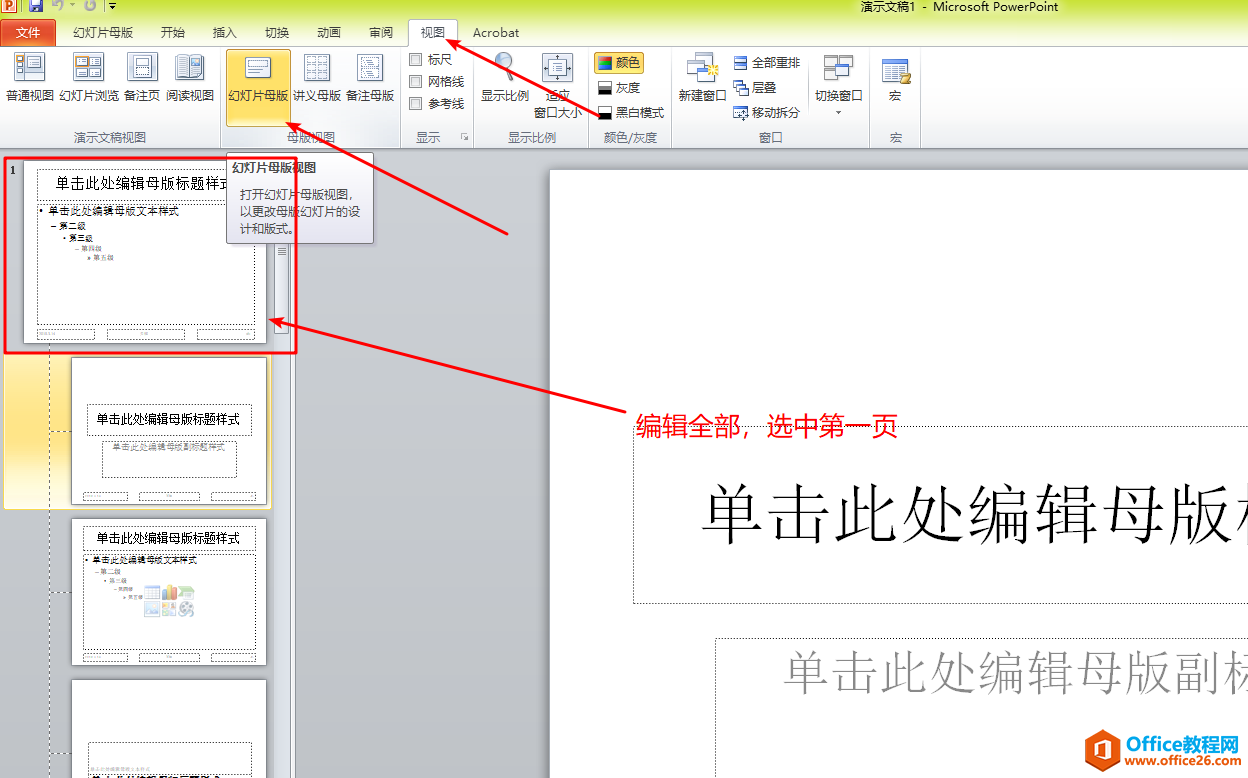Open the 显示比例 zoom dialog
1248x778 pixels.
pyautogui.click(x=505, y=78)
